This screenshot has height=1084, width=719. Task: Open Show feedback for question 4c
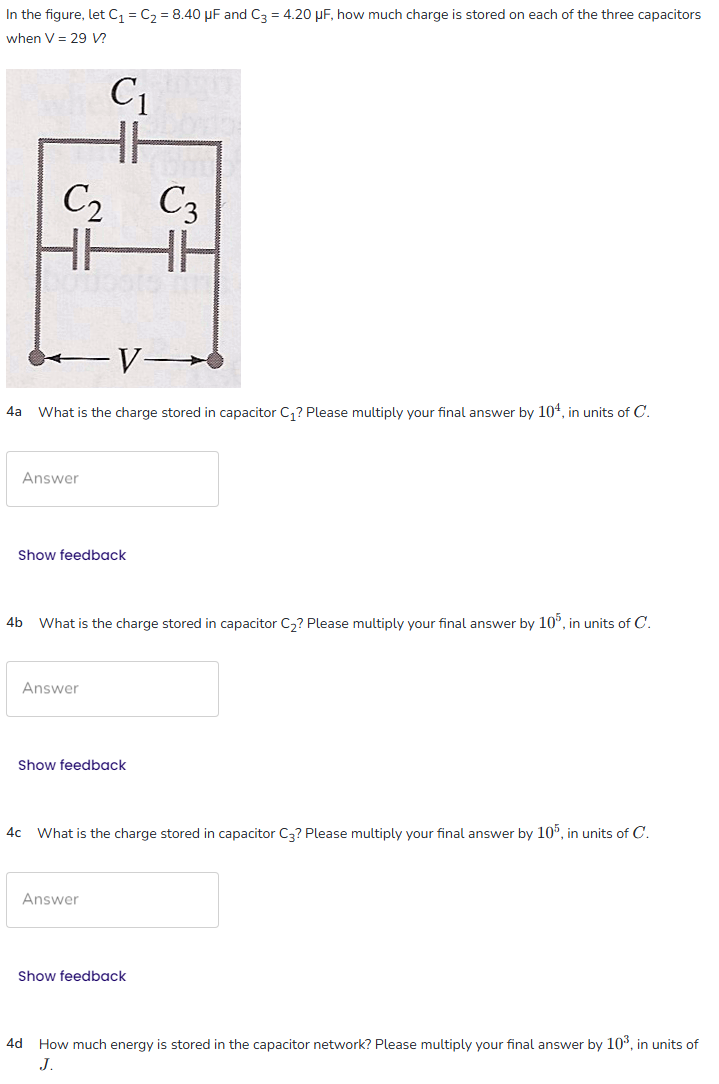click(x=71, y=976)
